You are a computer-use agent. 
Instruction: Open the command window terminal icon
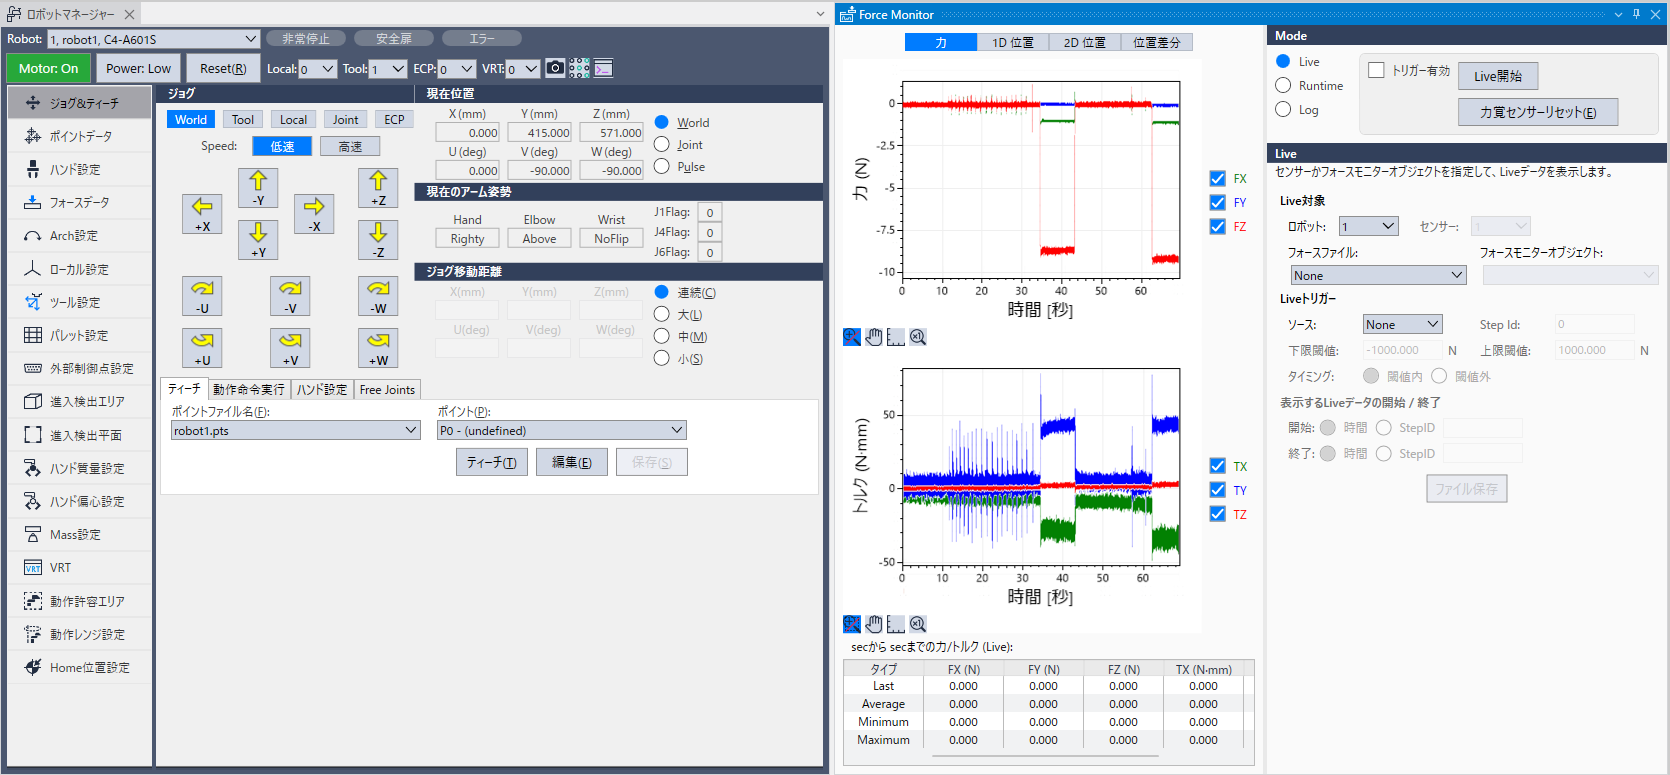[x=603, y=68]
